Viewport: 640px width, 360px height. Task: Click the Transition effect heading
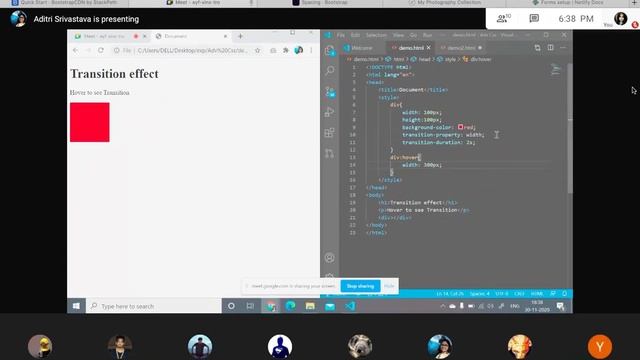pos(114,74)
